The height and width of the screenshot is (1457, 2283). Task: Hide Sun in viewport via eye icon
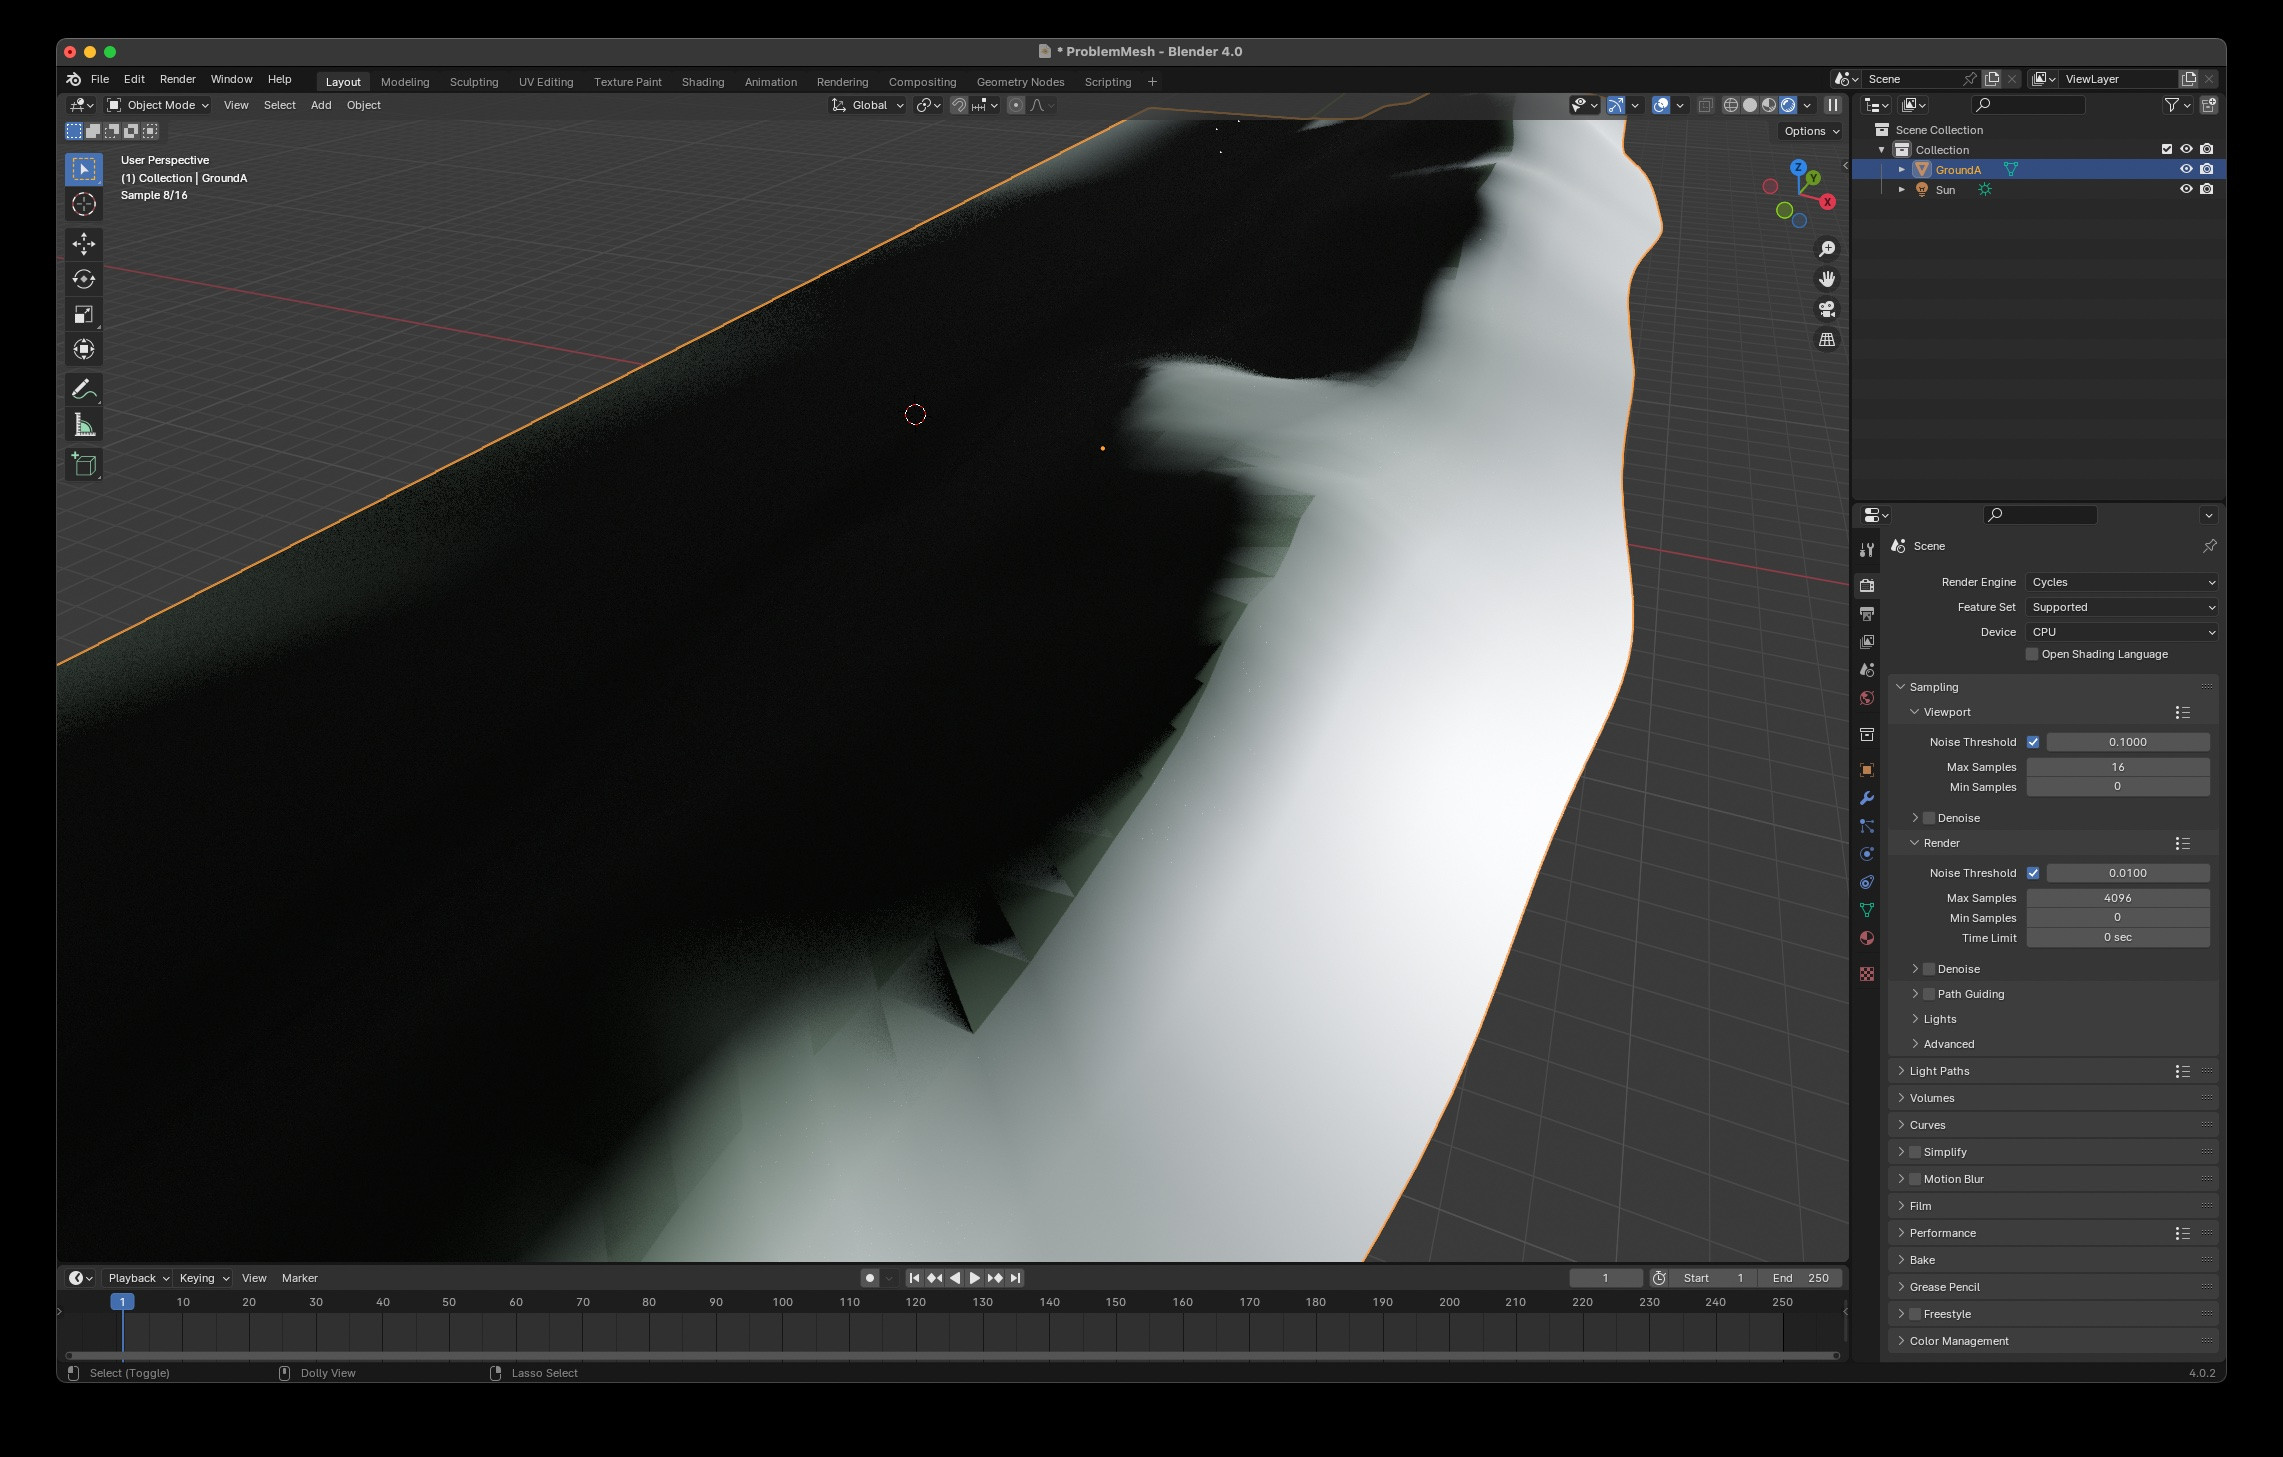tap(2186, 189)
